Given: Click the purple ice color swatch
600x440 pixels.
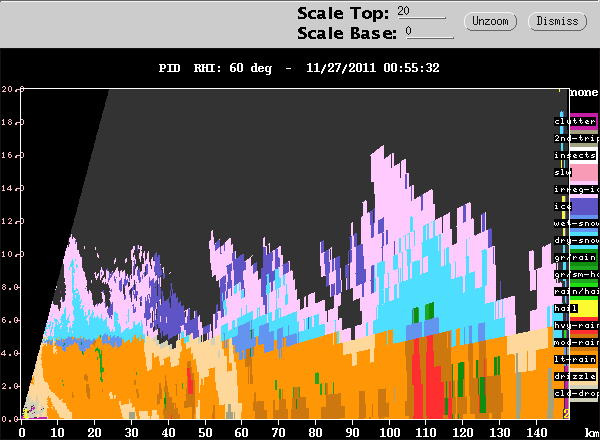Looking at the screenshot, I should point(584,207).
